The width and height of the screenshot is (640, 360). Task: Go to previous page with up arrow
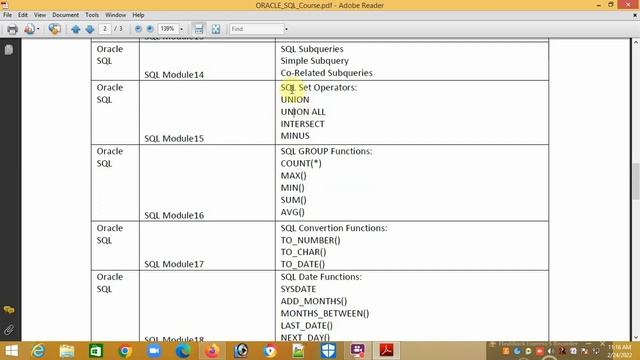pyautogui.click(x=76, y=29)
